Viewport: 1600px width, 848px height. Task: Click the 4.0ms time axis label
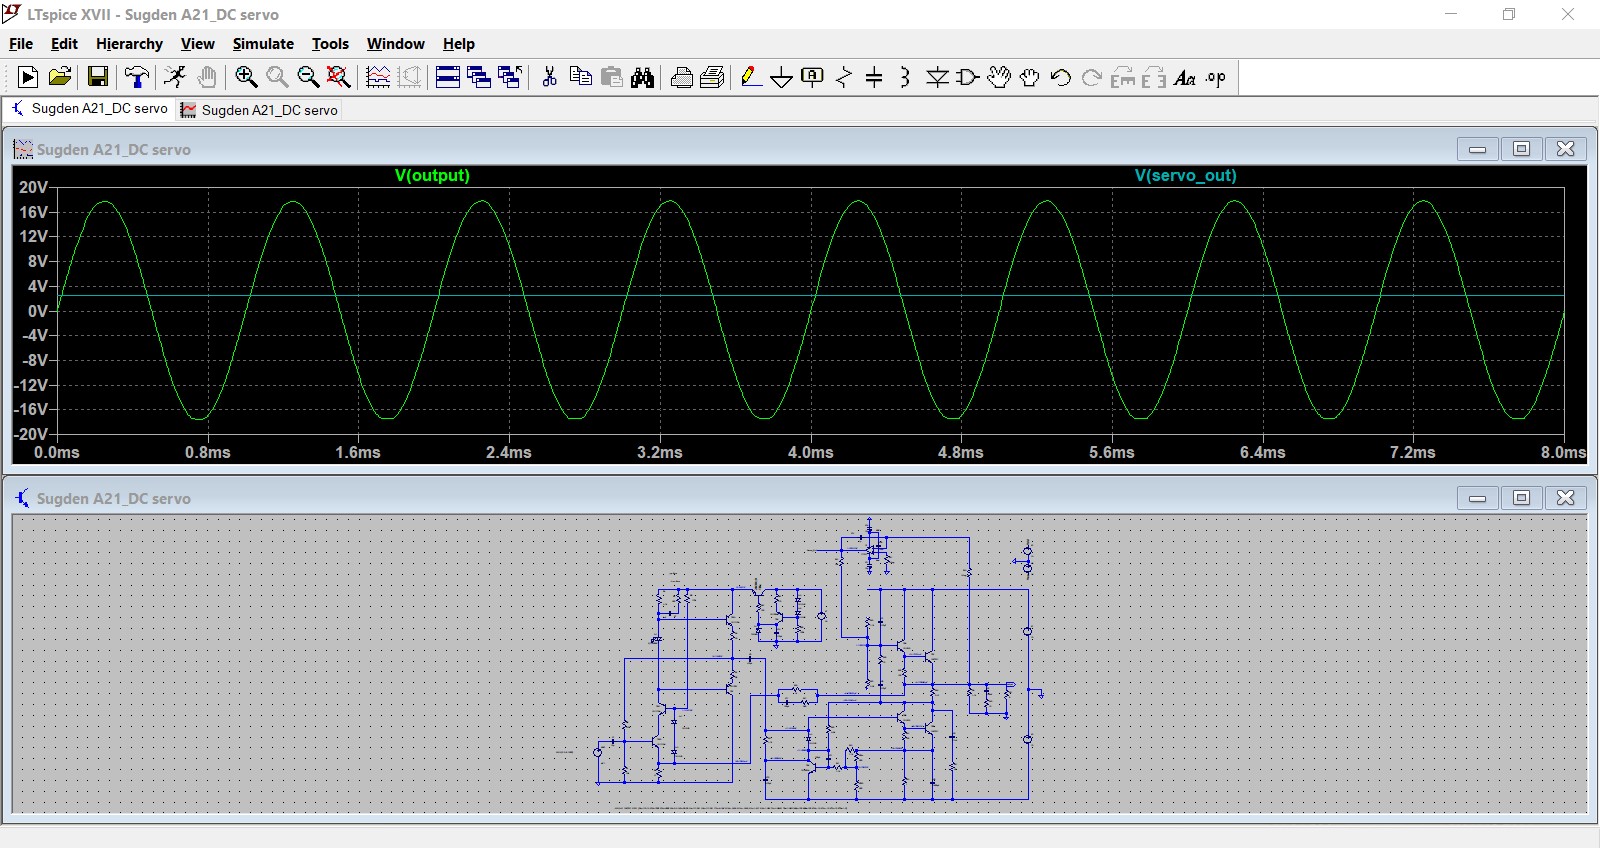click(810, 452)
